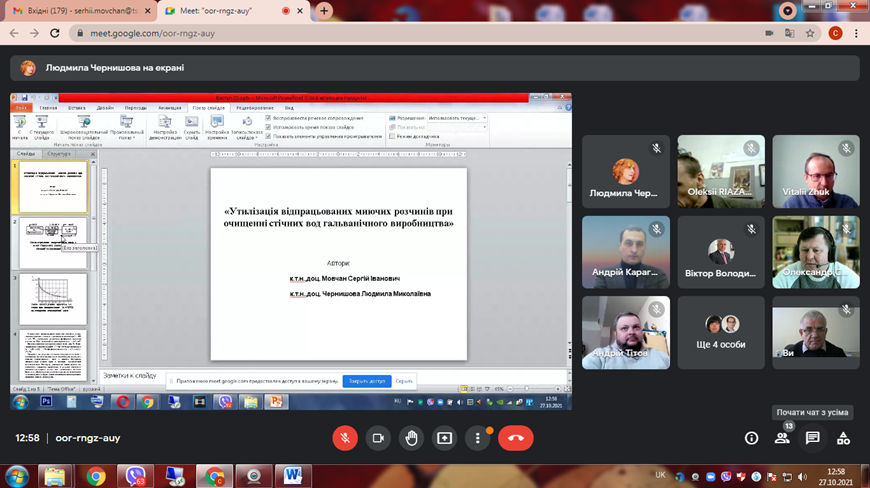Open meeting details info icon
This screenshot has width=870, height=488.
[751, 438]
